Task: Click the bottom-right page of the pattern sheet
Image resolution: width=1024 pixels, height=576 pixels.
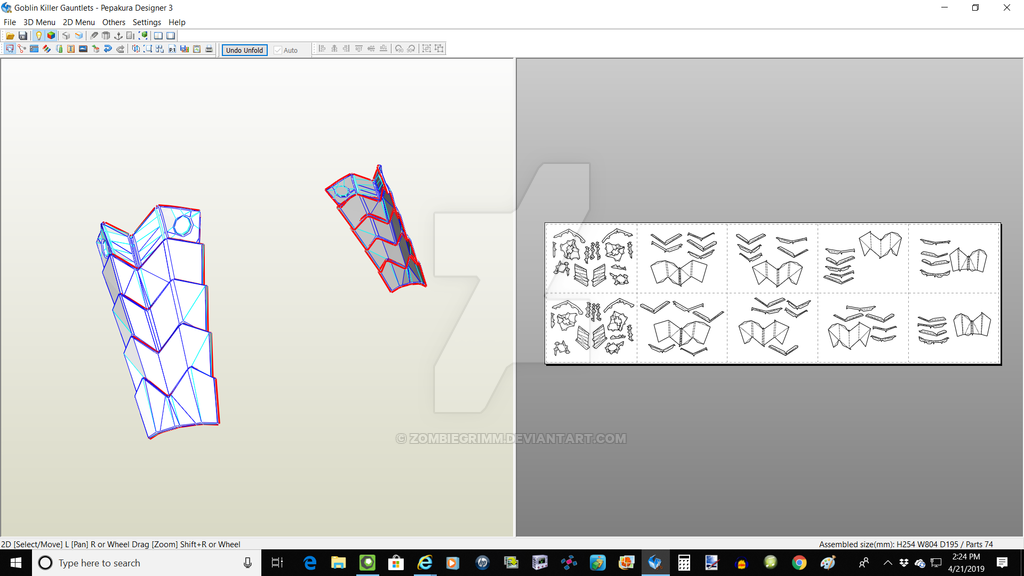Action: tap(955, 327)
